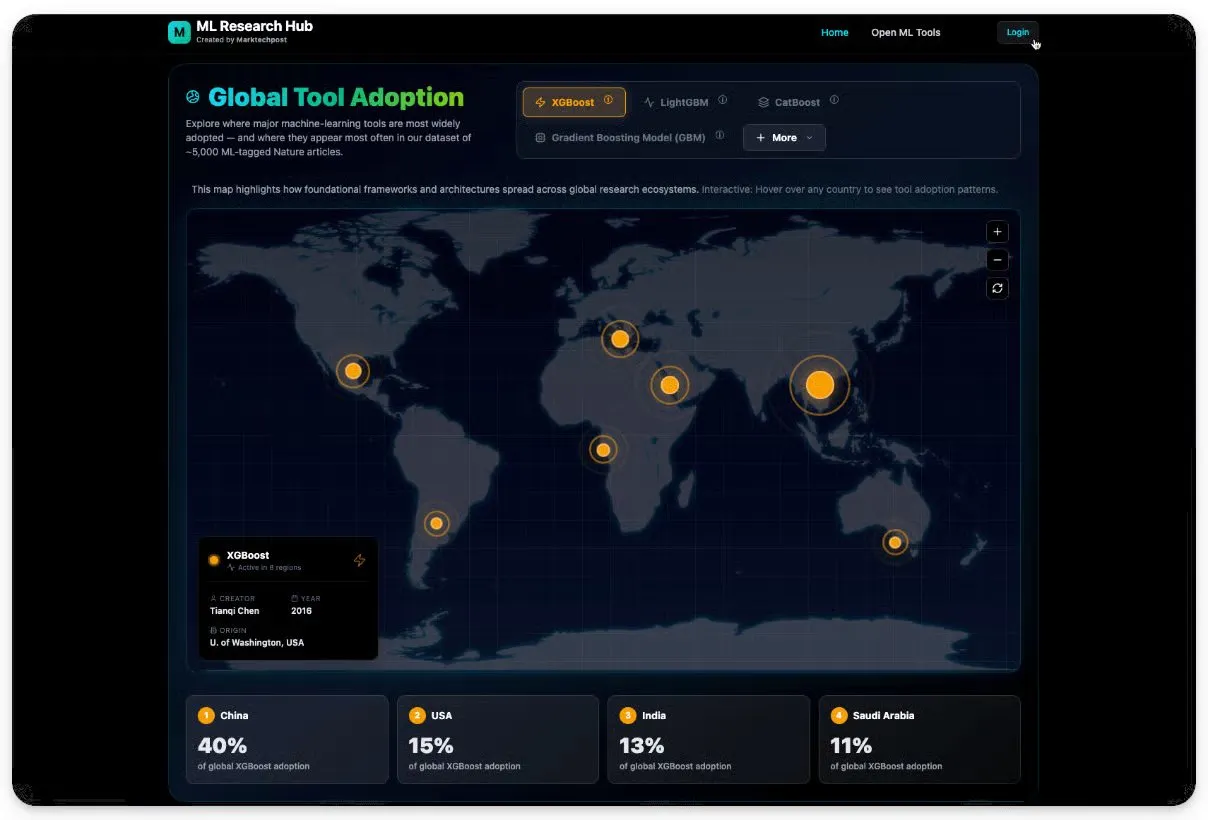Viewport: 1208px width, 820px height.
Task: Reset the map view
Action: coord(997,288)
